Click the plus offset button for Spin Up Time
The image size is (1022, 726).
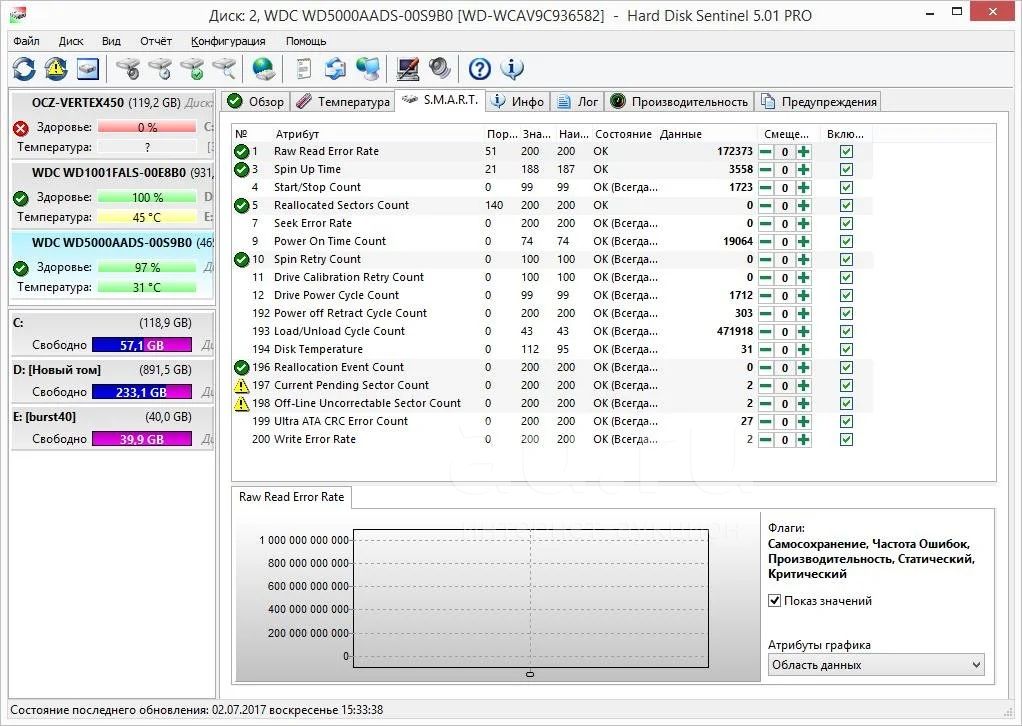point(804,169)
